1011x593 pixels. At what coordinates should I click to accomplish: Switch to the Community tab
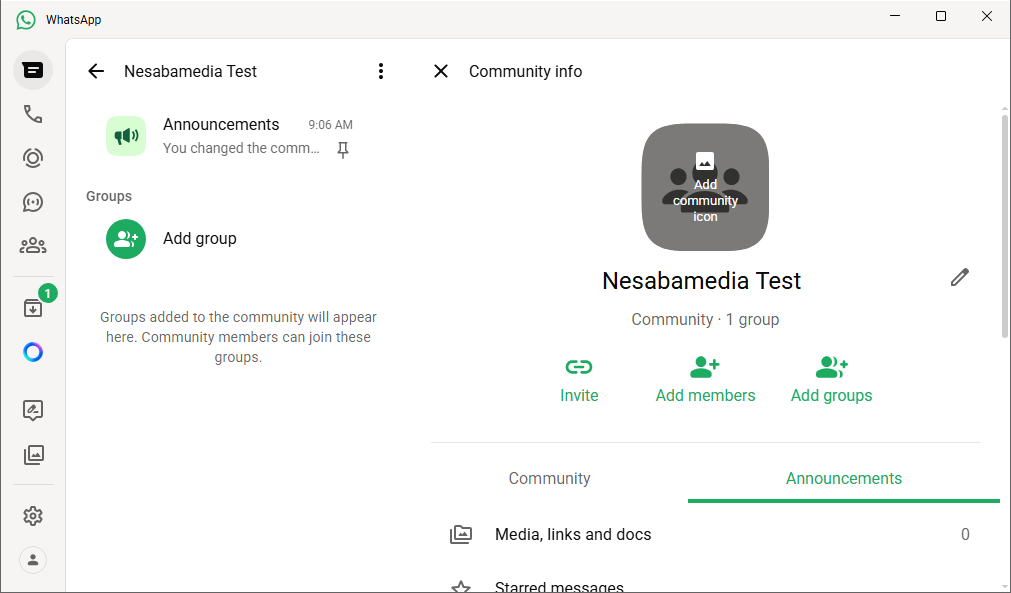coord(549,478)
